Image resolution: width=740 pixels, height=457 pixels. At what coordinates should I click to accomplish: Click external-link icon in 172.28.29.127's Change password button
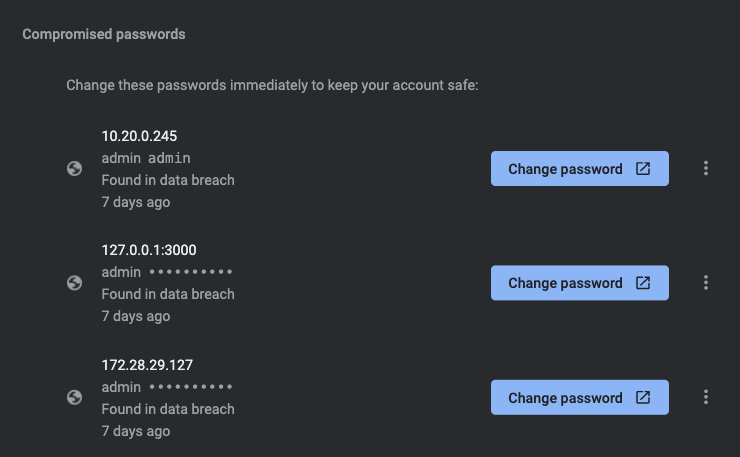tap(643, 397)
